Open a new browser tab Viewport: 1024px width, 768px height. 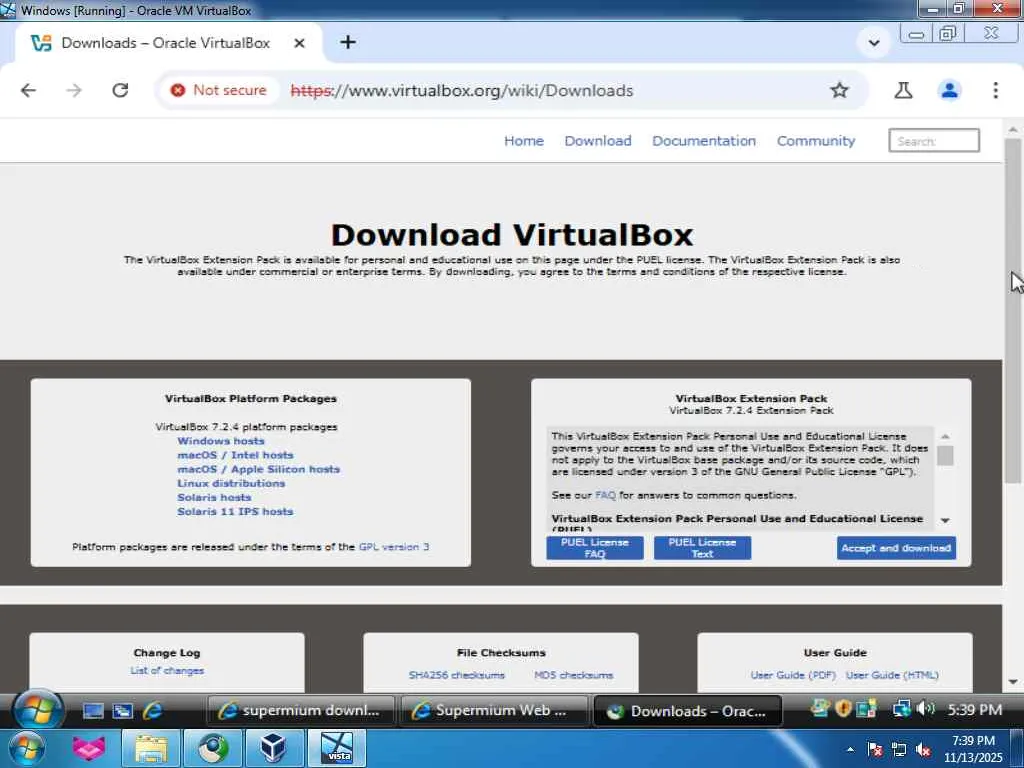[x=348, y=42]
